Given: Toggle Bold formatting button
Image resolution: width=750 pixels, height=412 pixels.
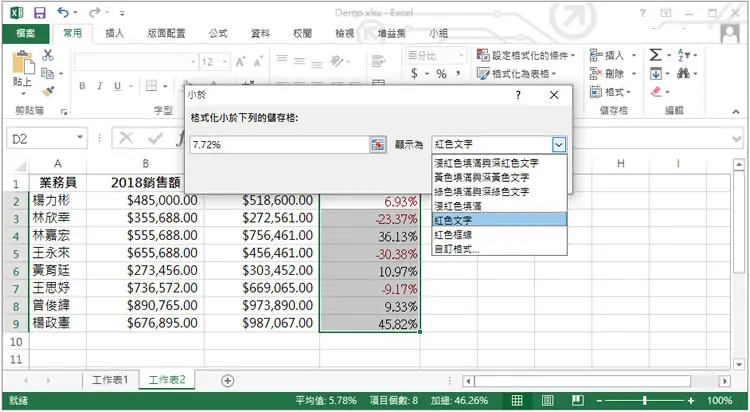Looking at the screenshot, I should coord(82,86).
